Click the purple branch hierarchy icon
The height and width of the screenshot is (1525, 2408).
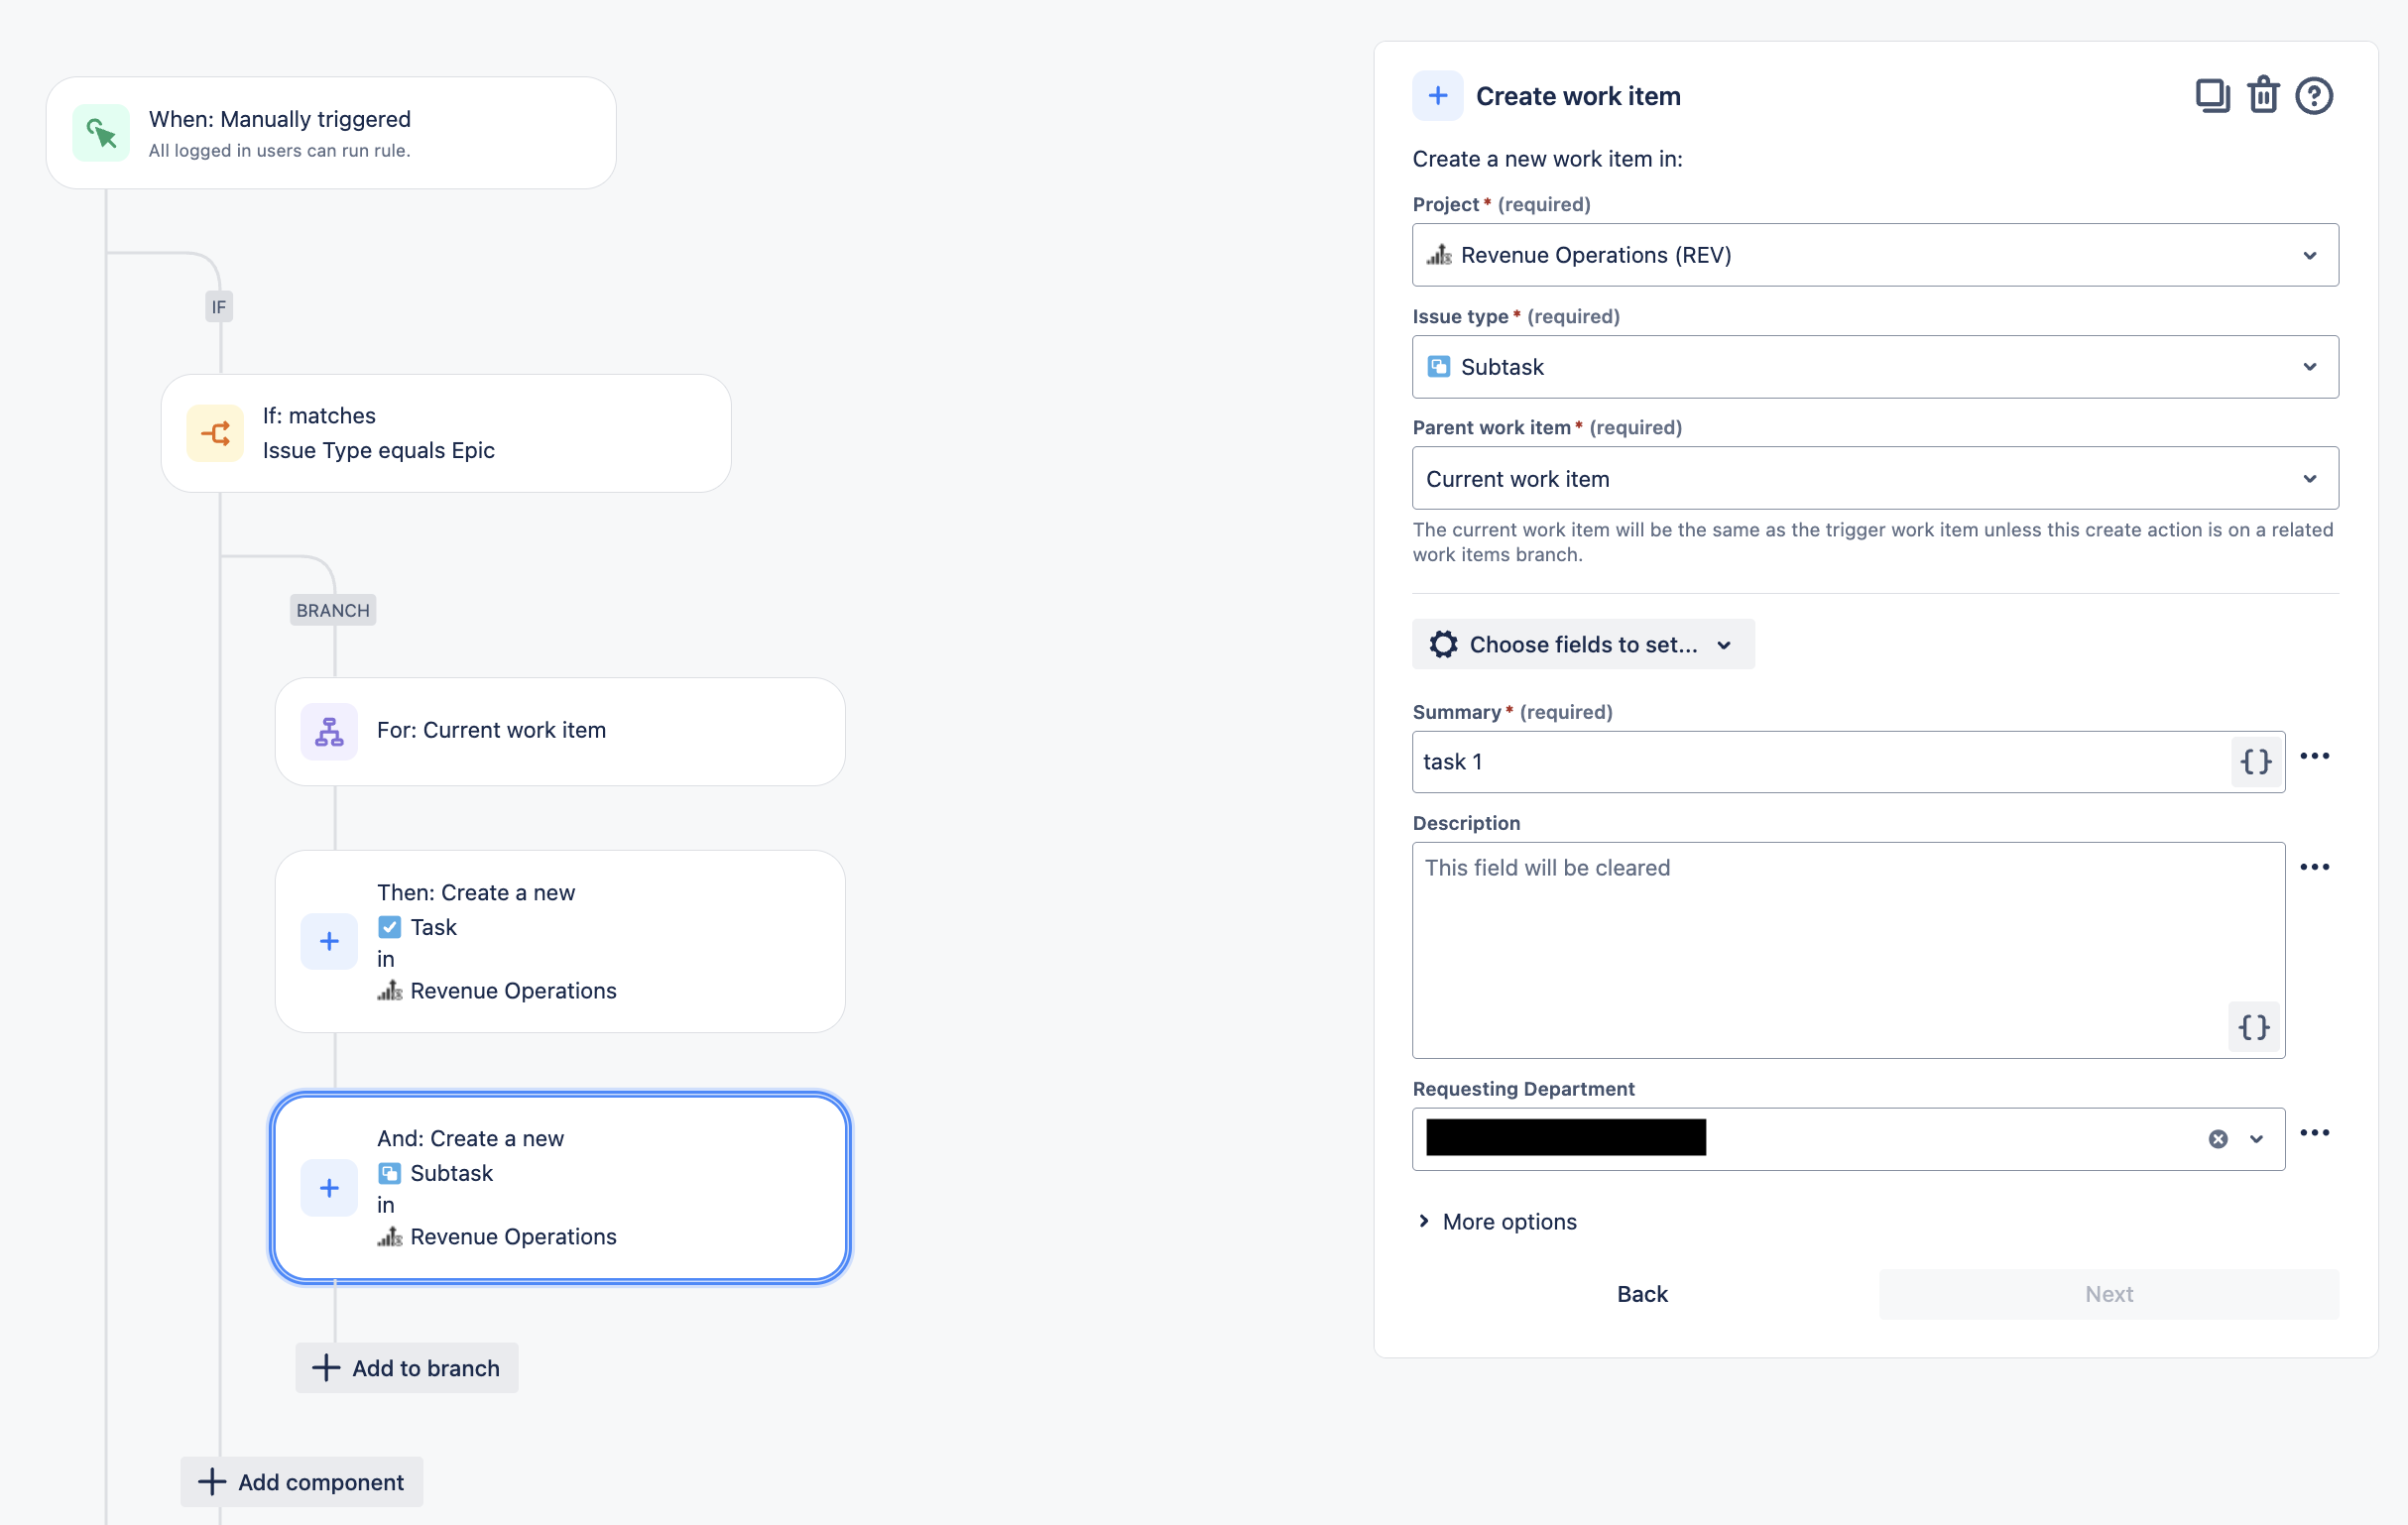pyautogui.click(x=329, y=732)
